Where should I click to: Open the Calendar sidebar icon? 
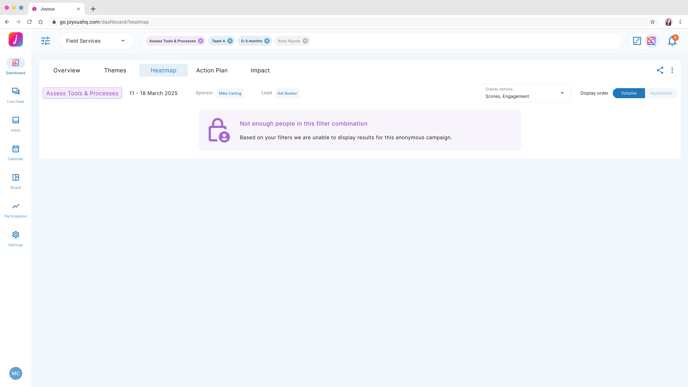(15, 149)
